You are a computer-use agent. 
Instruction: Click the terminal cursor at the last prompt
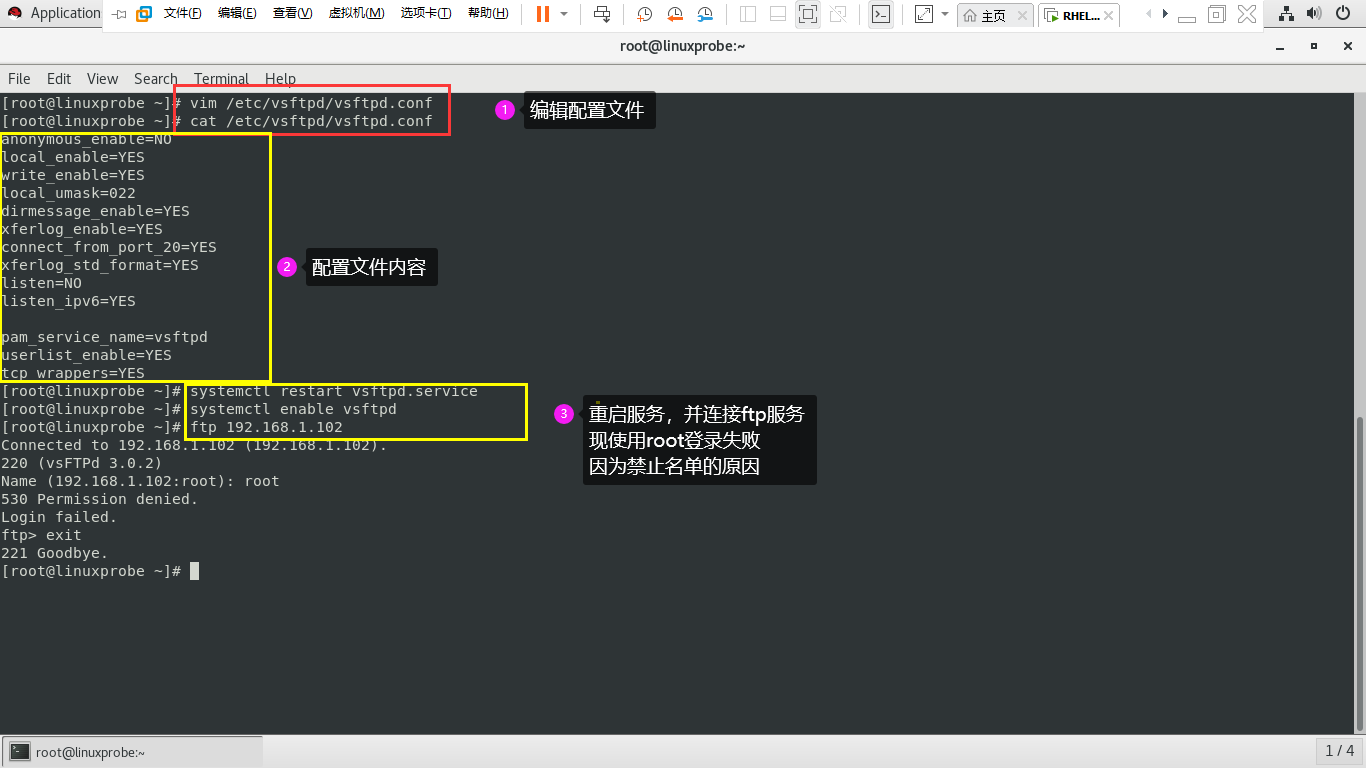pyautogui.click(x=194, y=571)
